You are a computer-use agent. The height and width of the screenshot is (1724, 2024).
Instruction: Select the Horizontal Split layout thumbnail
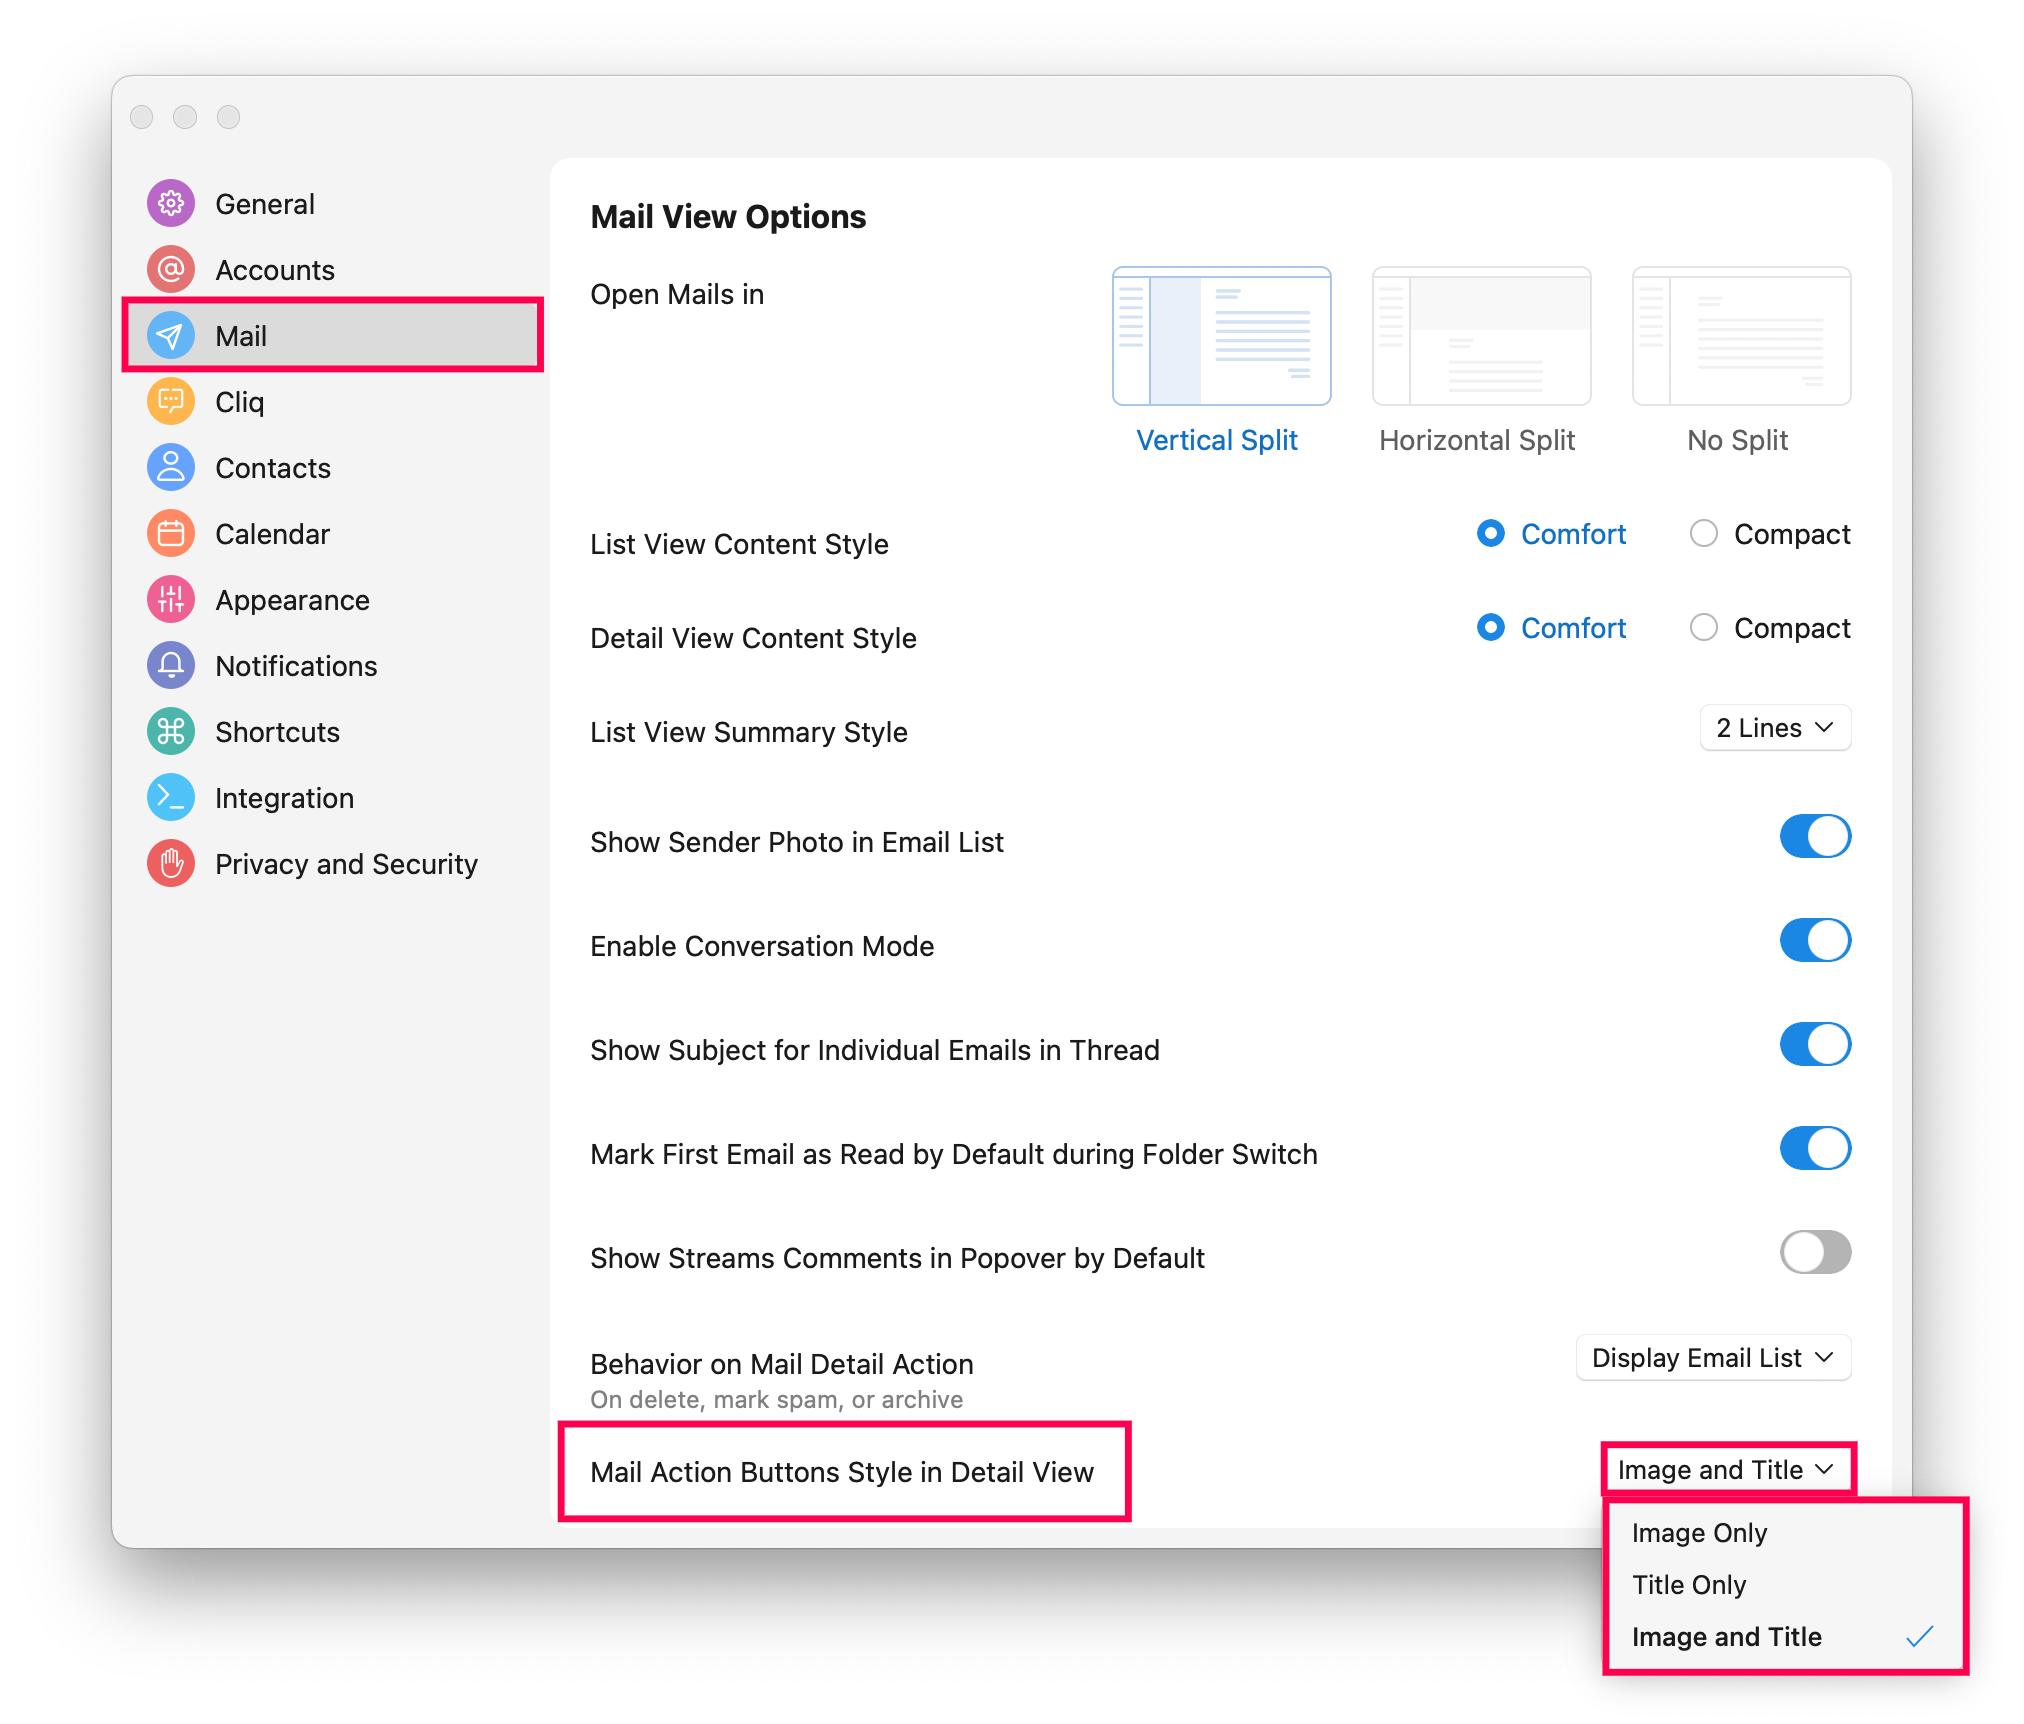tap(1481, 337)
